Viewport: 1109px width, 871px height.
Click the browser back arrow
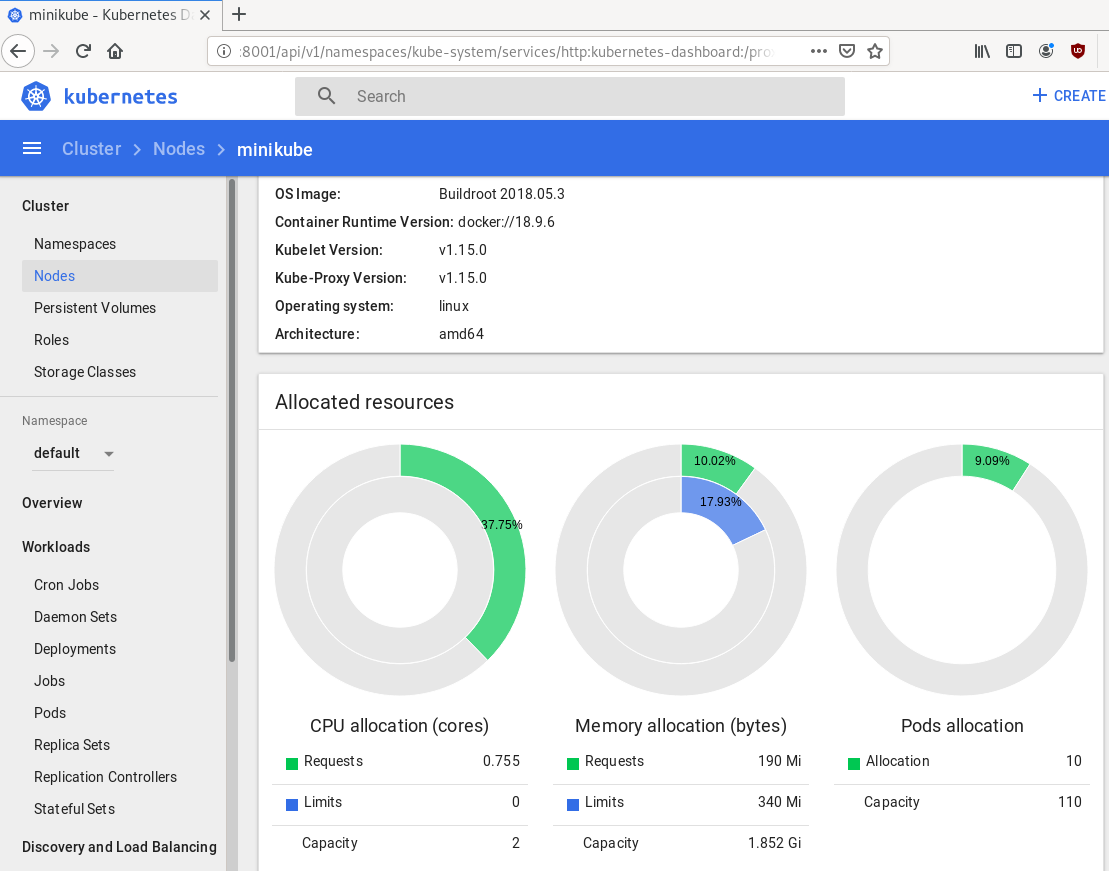tap(18, 51)
